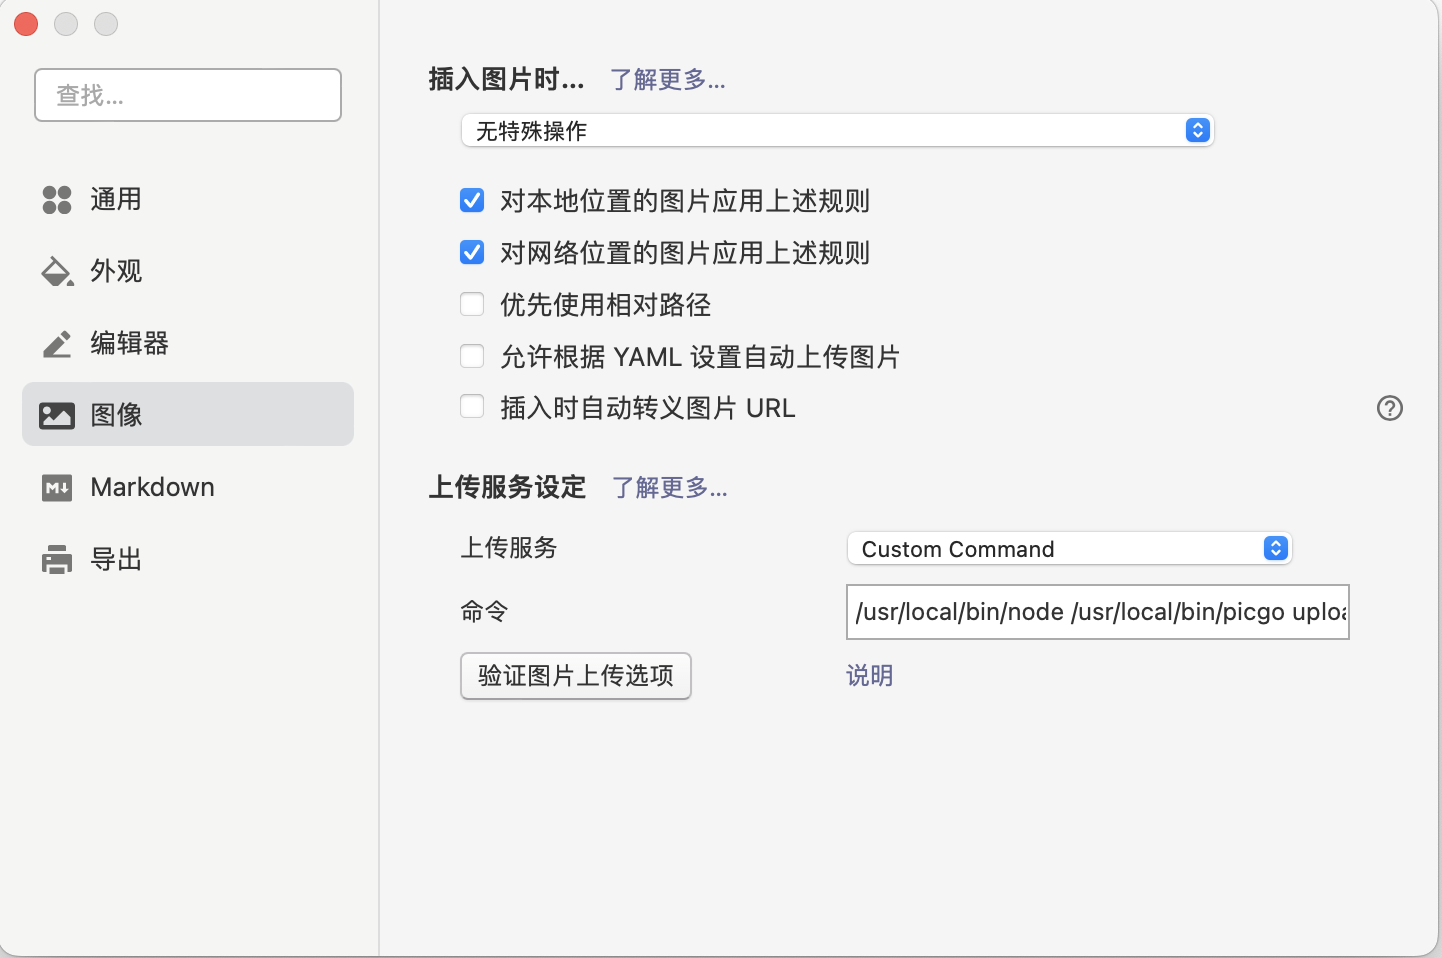Image resolution: width=1442 pixels, height=958 pixels.
Task: Click the 验证图片上传选项 button
Action: [x=576, y=676]
